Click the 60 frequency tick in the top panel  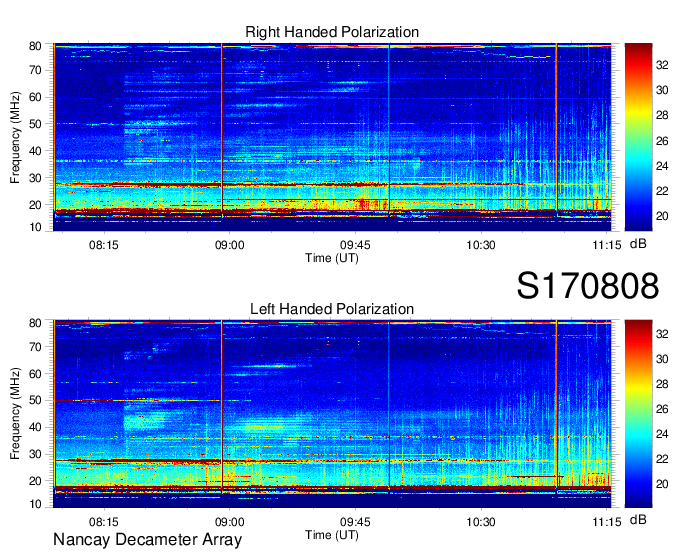pos(35,97)
